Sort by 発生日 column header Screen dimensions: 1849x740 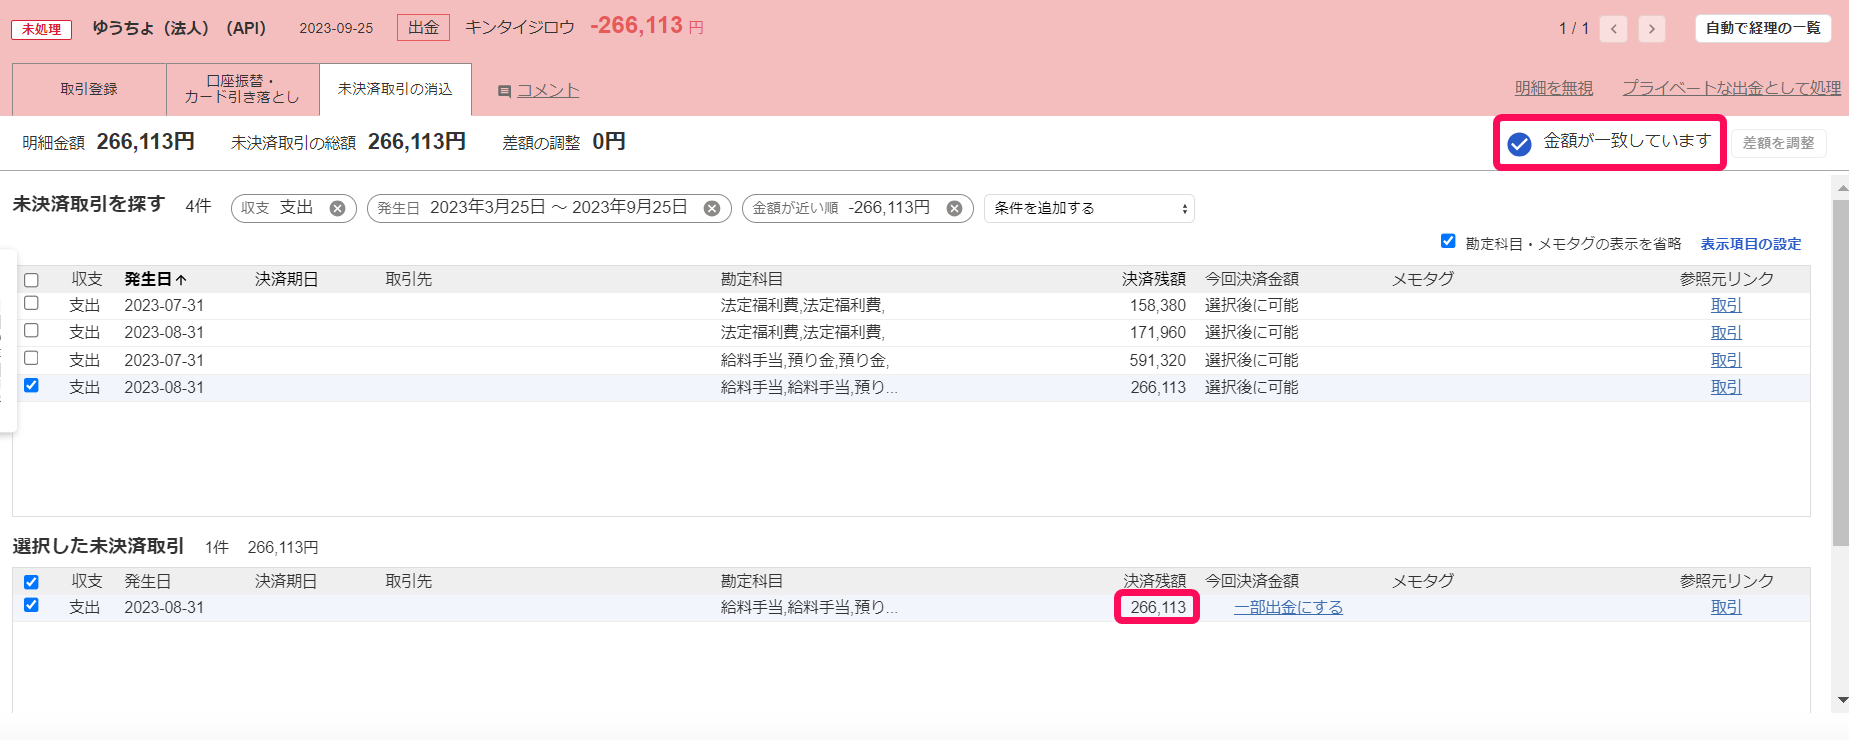155,279
